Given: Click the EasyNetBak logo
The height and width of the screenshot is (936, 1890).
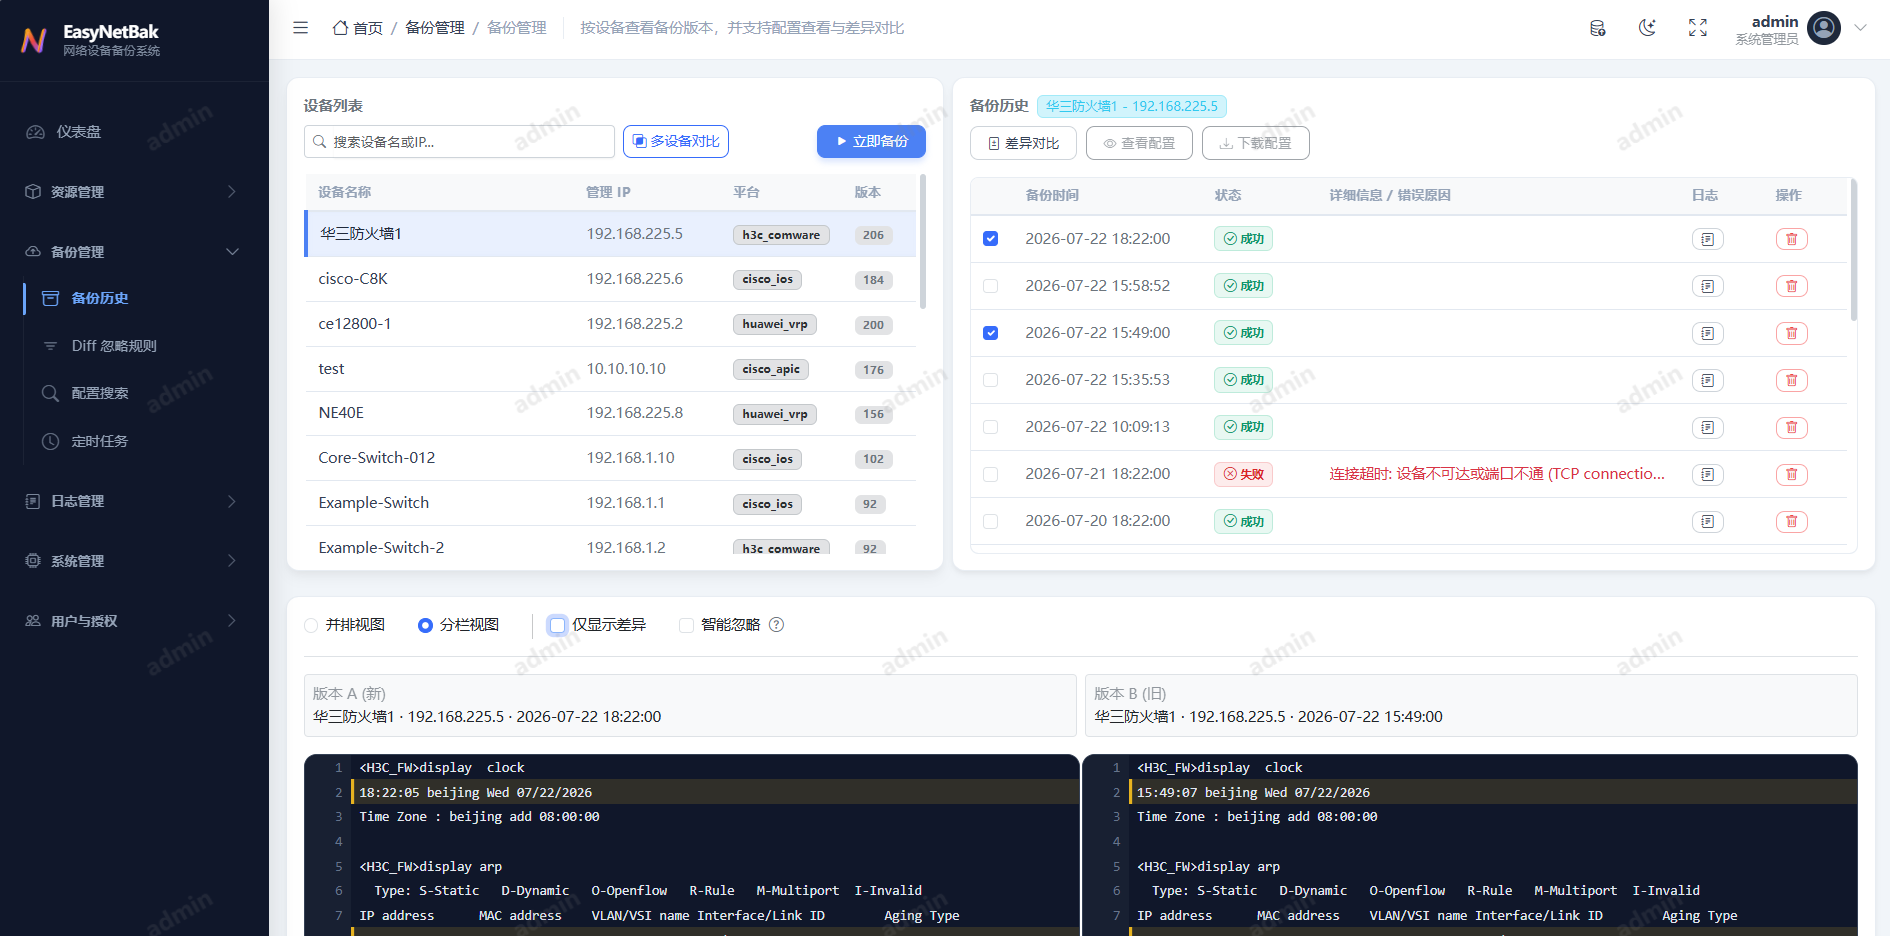Looking at the screenshot, I should point(34,40).
